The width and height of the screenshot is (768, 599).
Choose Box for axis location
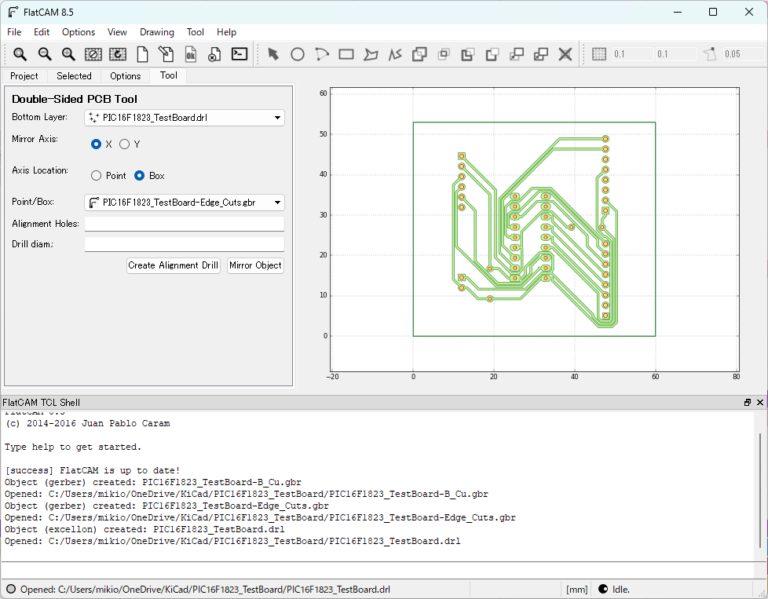click(139, 175)
